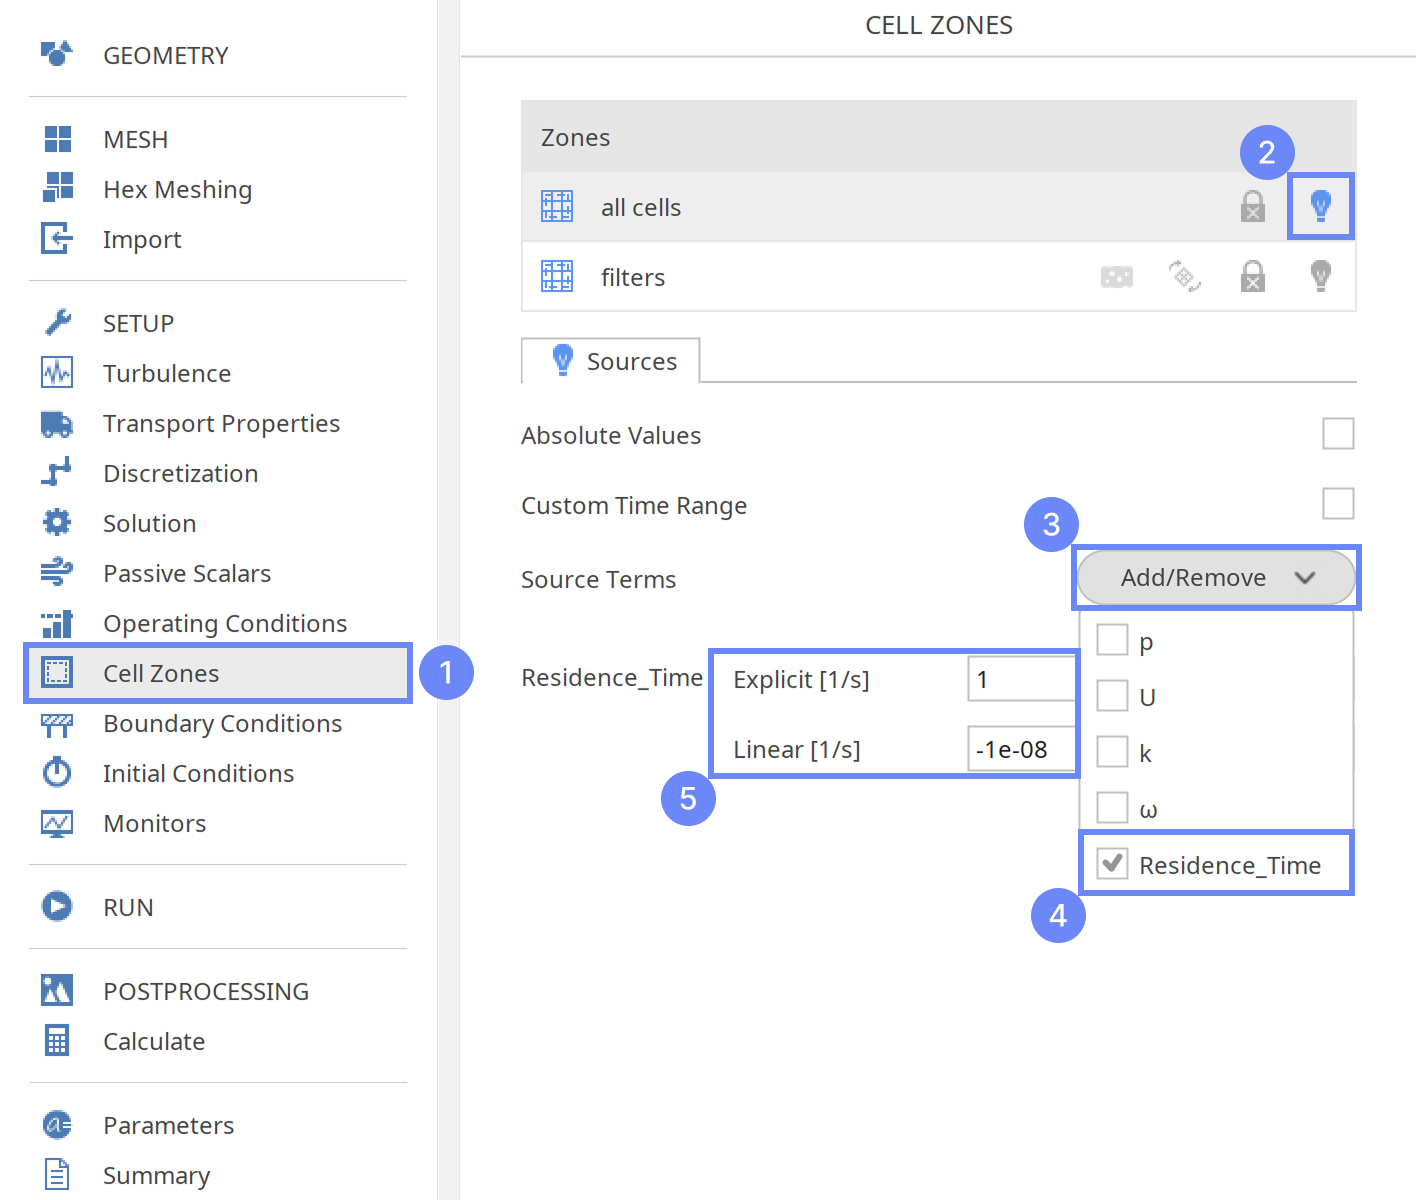The height and width of the screenshot is (1200, 1416).
Task: Click the Explicit [1/s] input field
Action: [x=1020, y=680]
